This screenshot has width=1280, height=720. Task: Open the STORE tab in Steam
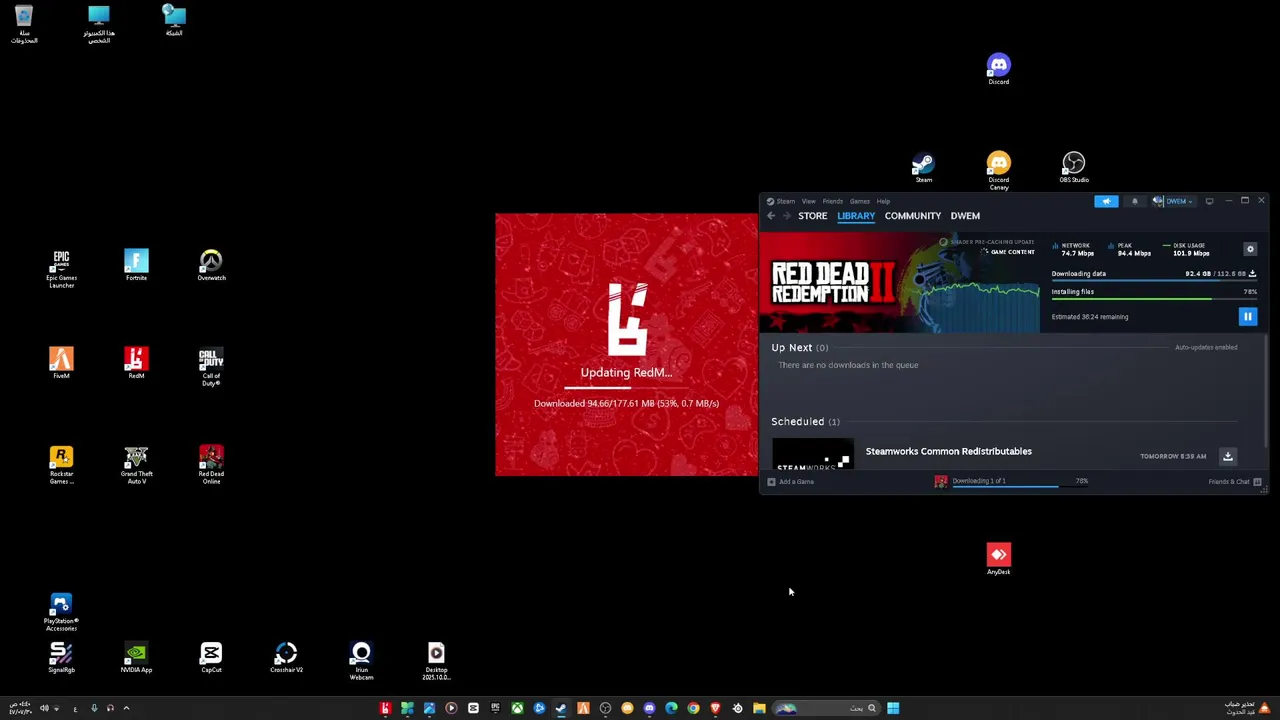pos(812,216)
